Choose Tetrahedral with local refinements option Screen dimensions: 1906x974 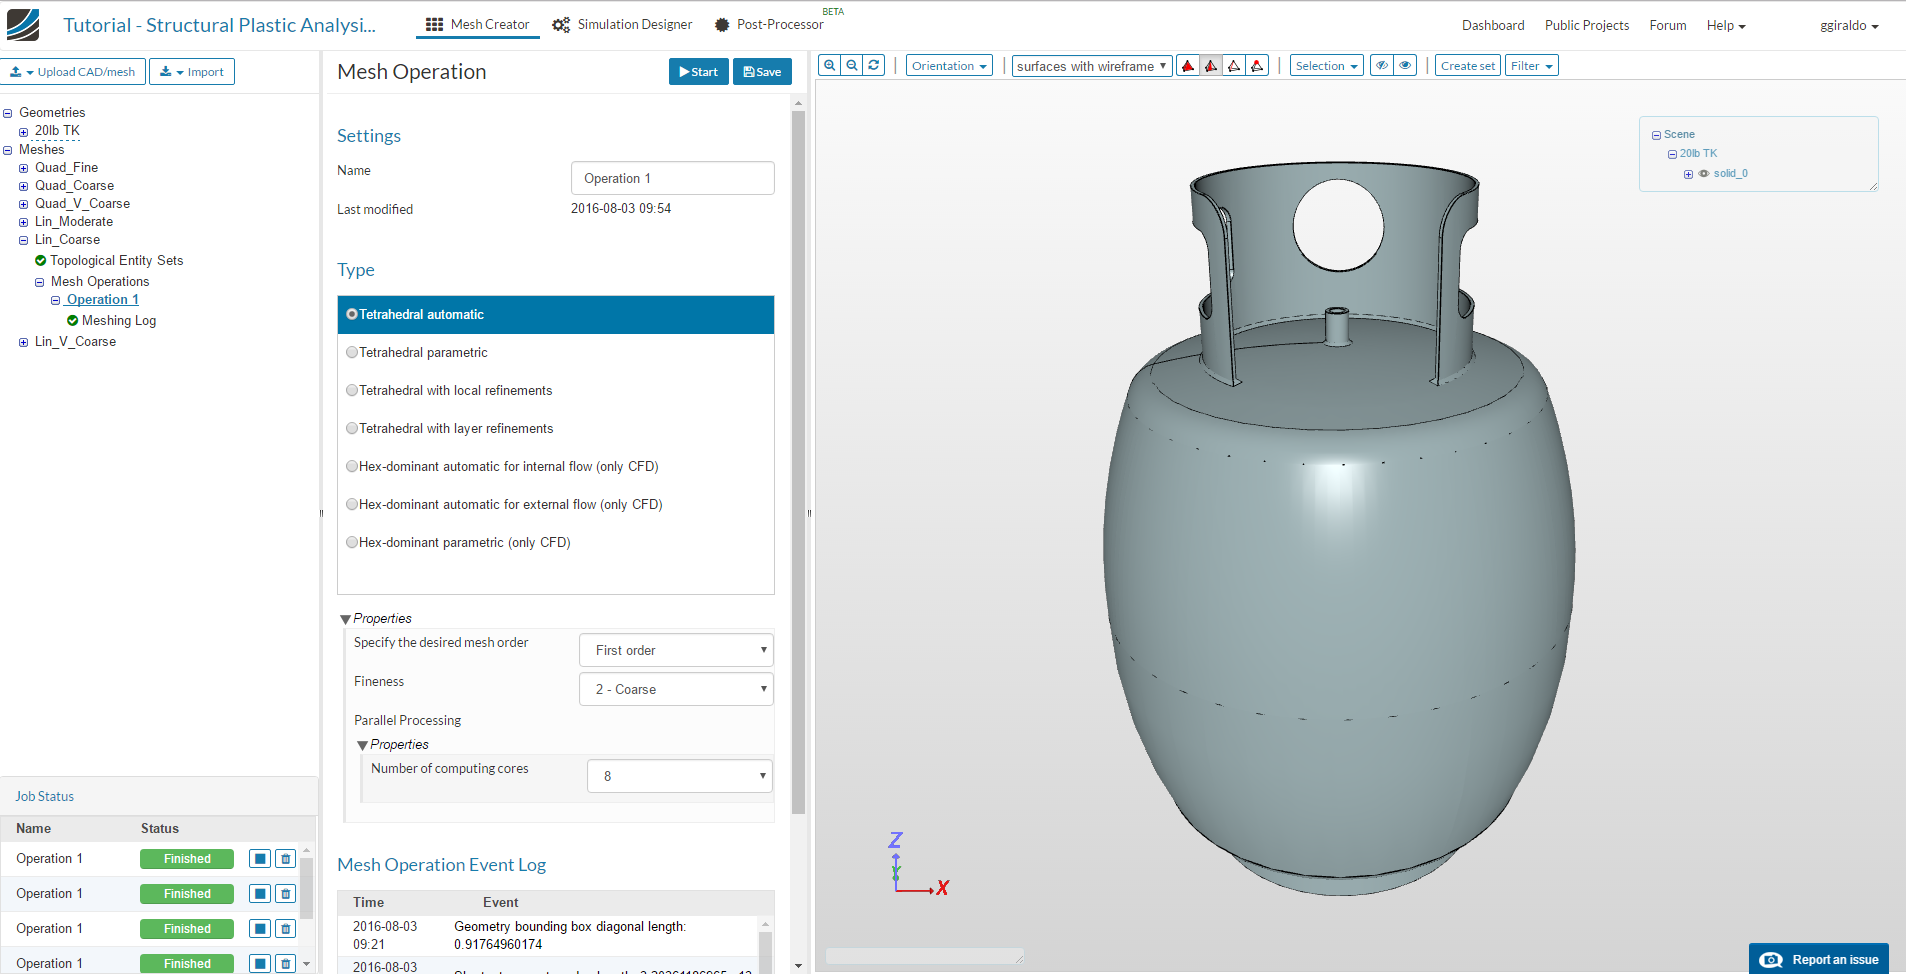point(352,391)
